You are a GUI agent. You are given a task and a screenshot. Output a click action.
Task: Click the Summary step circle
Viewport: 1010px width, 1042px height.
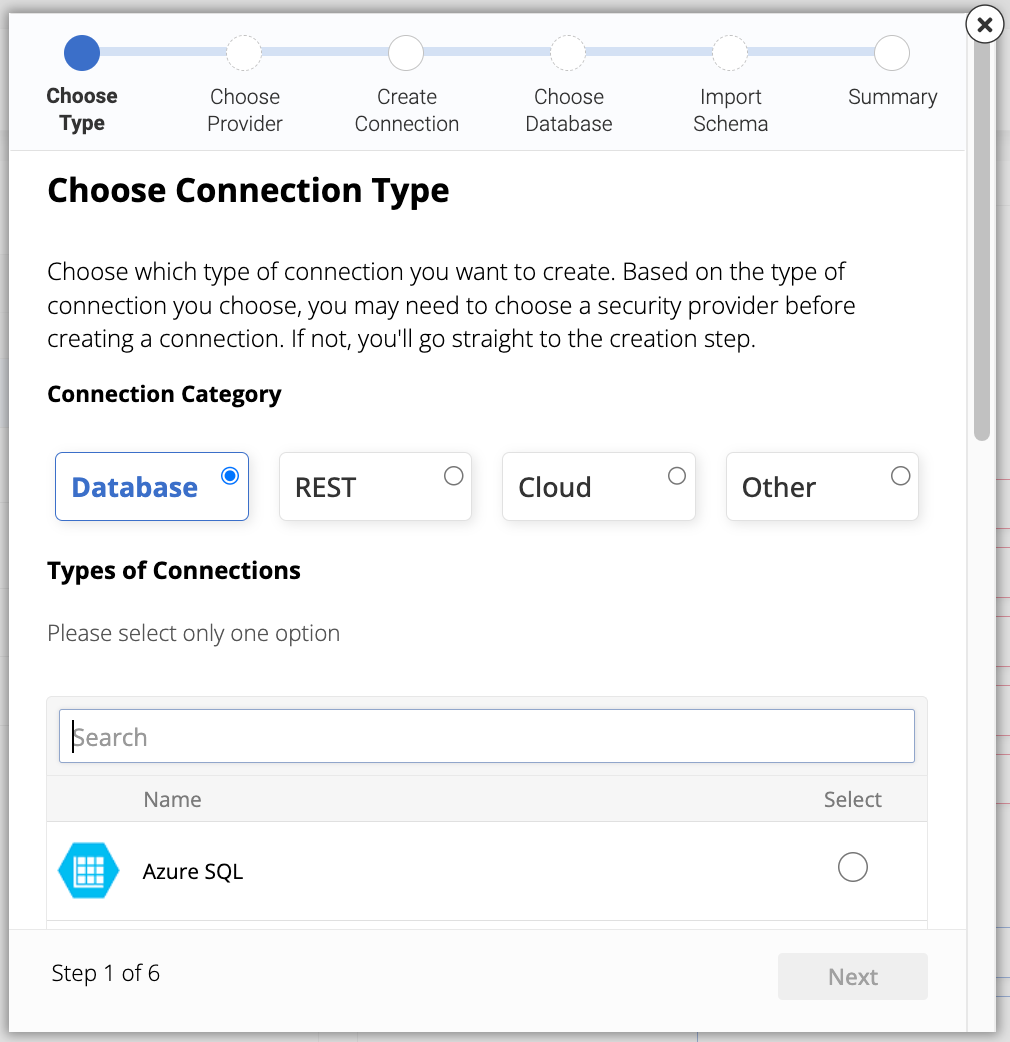[892, 52]
